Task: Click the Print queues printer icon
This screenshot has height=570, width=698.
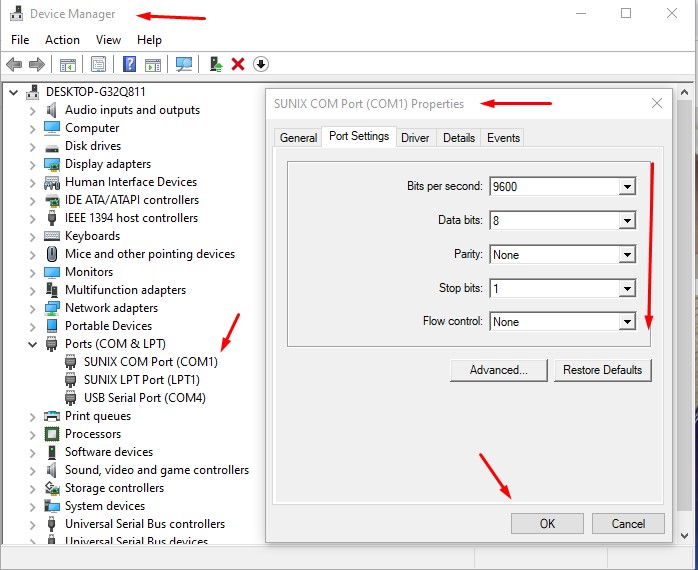Action: pos(52,416)
